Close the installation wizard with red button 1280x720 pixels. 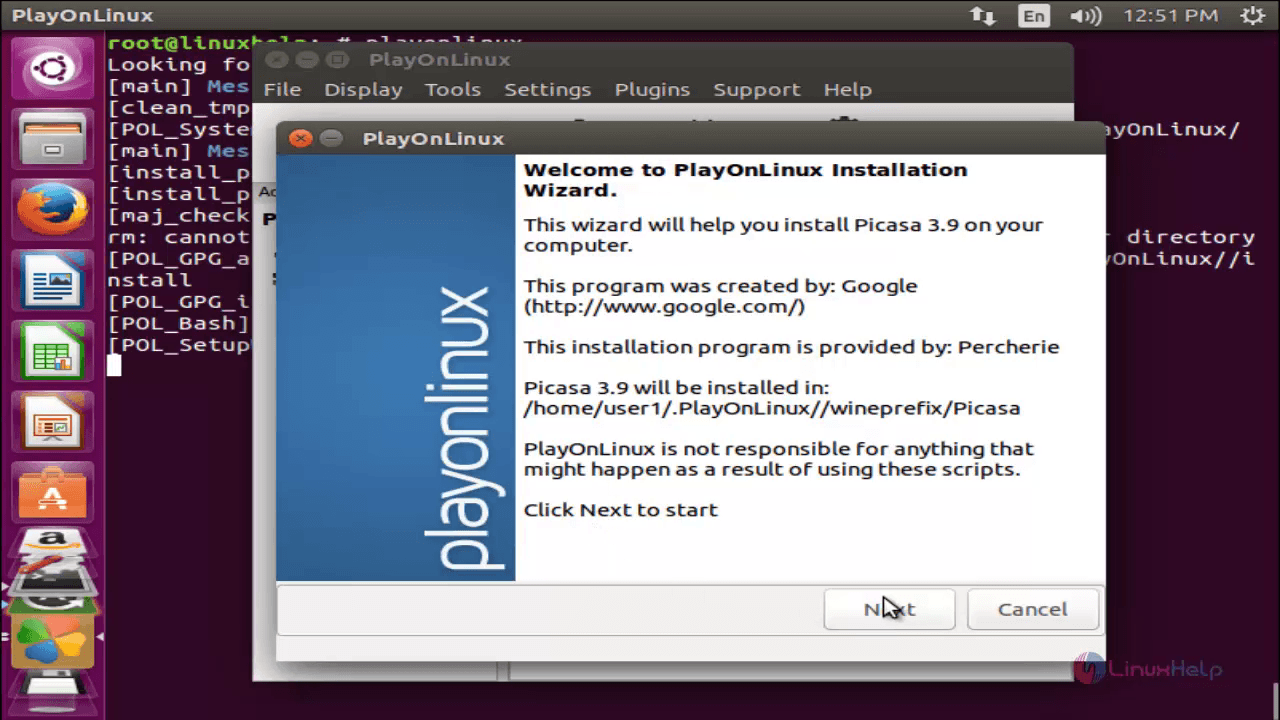click(300, 139)
